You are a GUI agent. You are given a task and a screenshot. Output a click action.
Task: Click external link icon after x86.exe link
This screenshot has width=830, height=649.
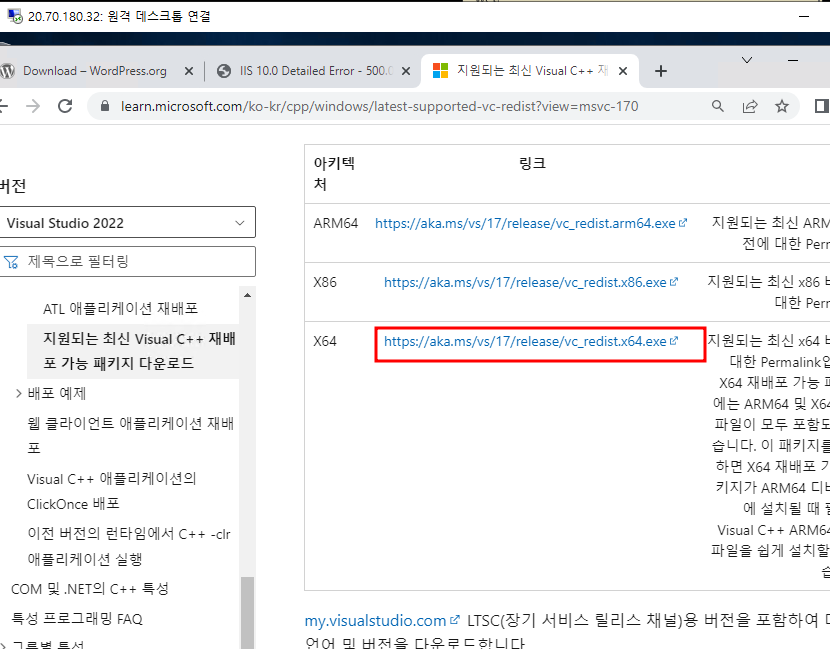pyautogui.click(x=674, y=282)
